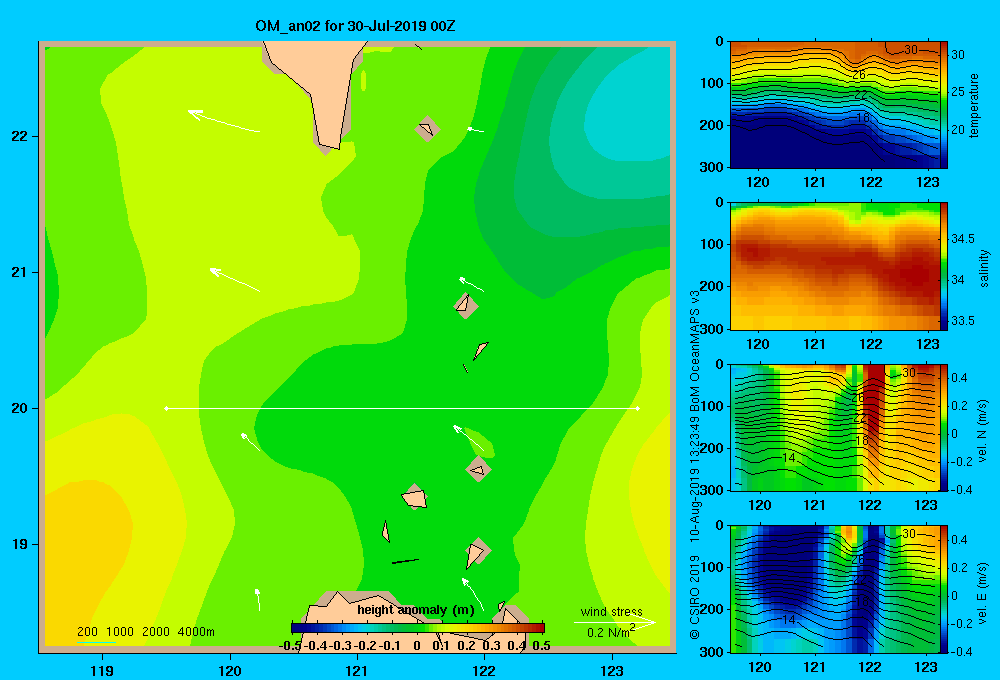Click longitude label '123' on map axis
Screen dimensions: 1000x680
(x=612, y=670)
